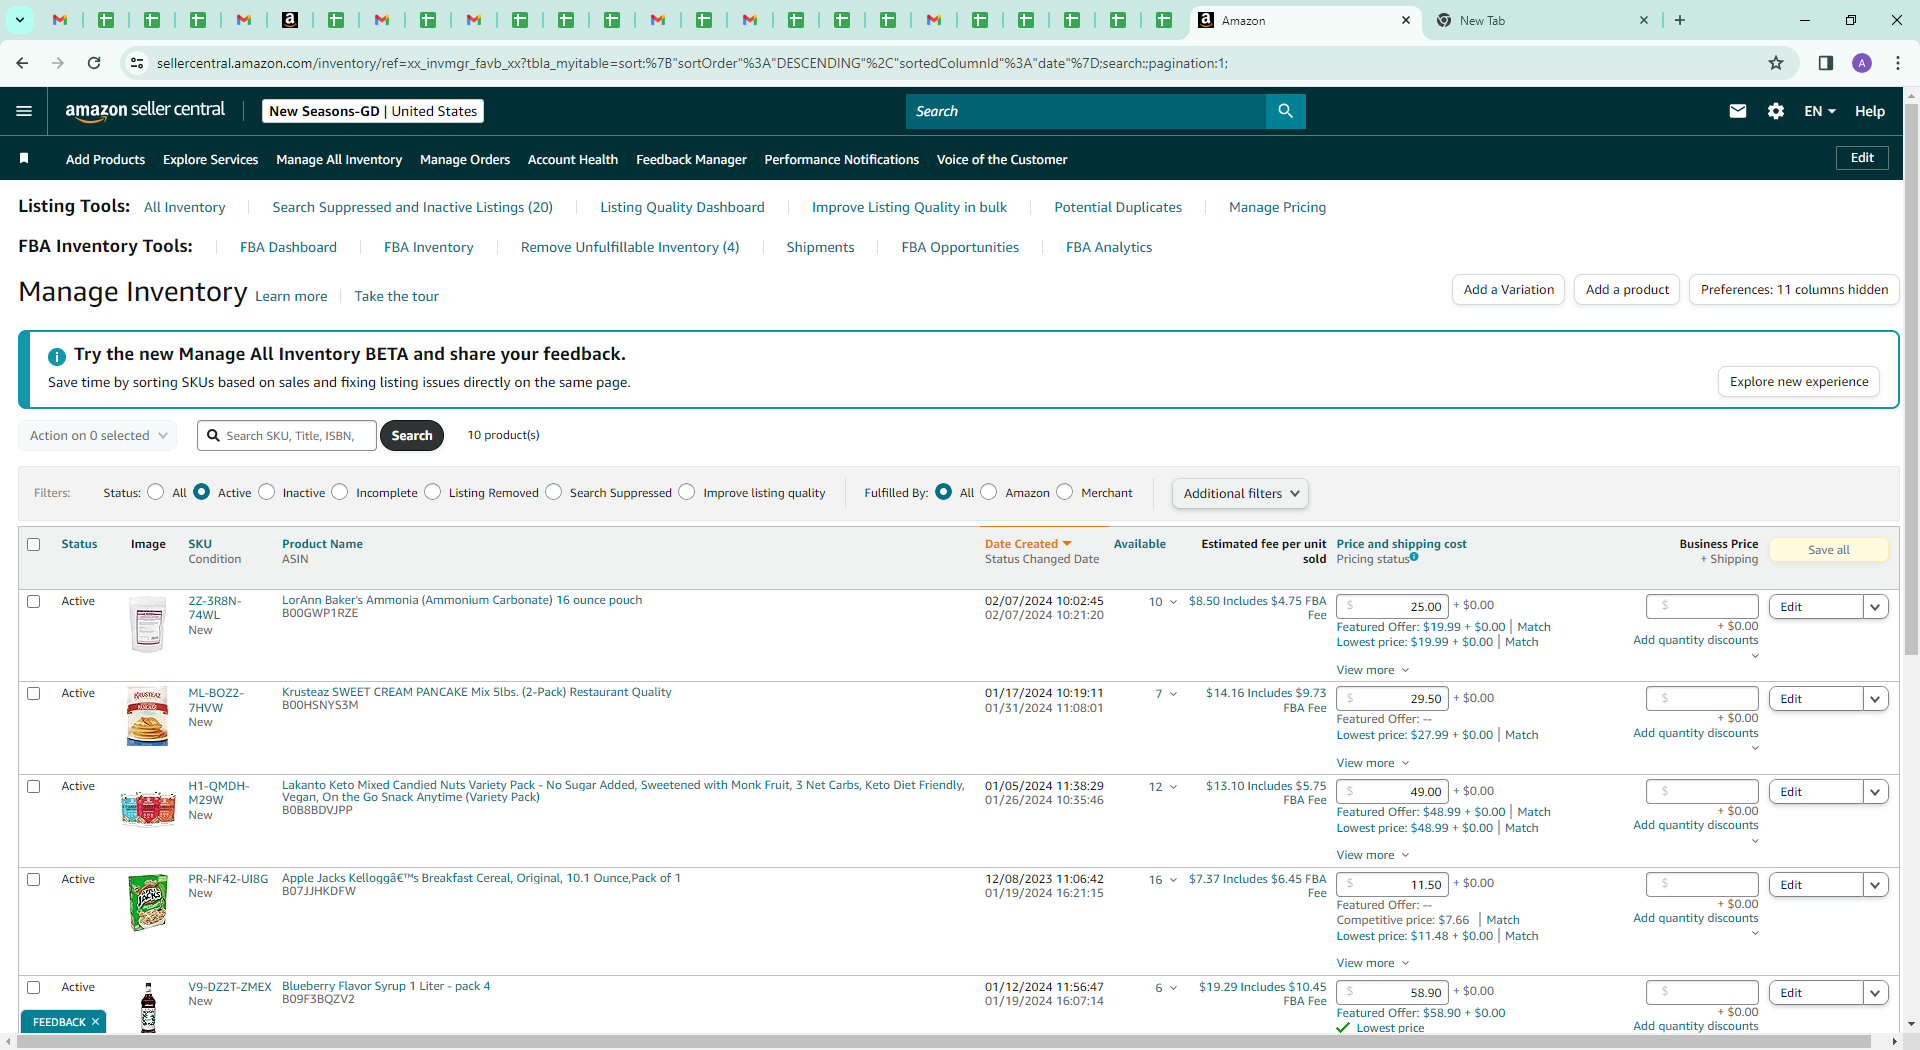This screenshot has height=1050, width=1920.
Task: Open the EN language dropdown
Action: click(x=1820, y=111)
